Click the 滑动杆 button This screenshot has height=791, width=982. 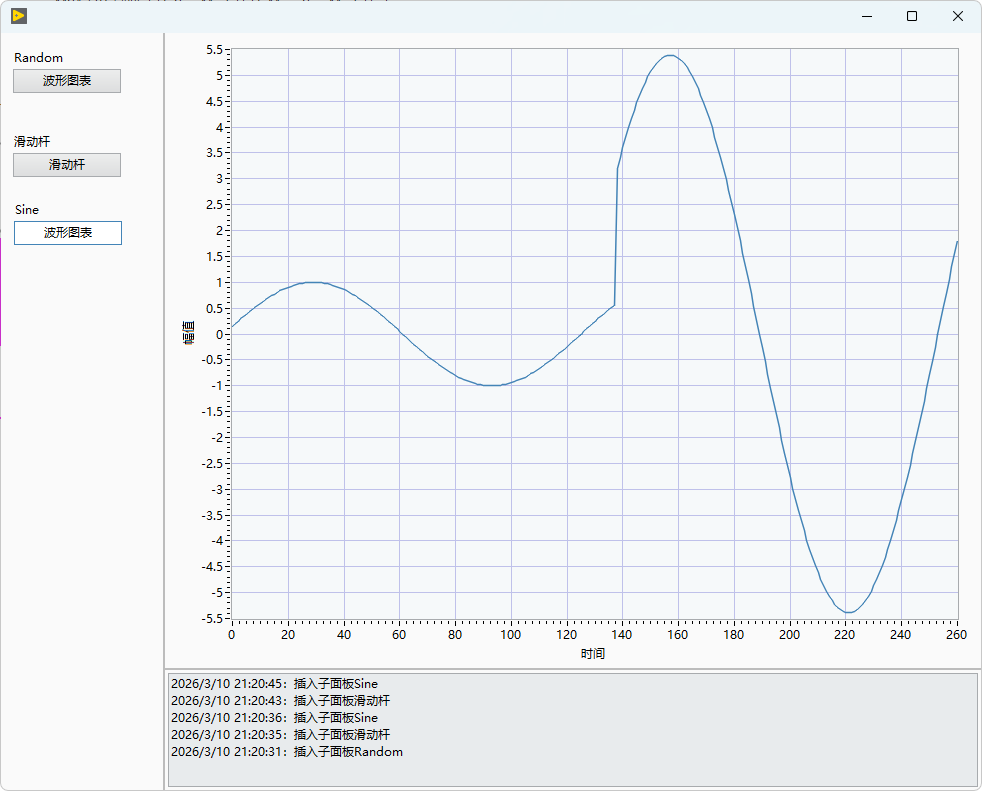[x=67, y=165]
